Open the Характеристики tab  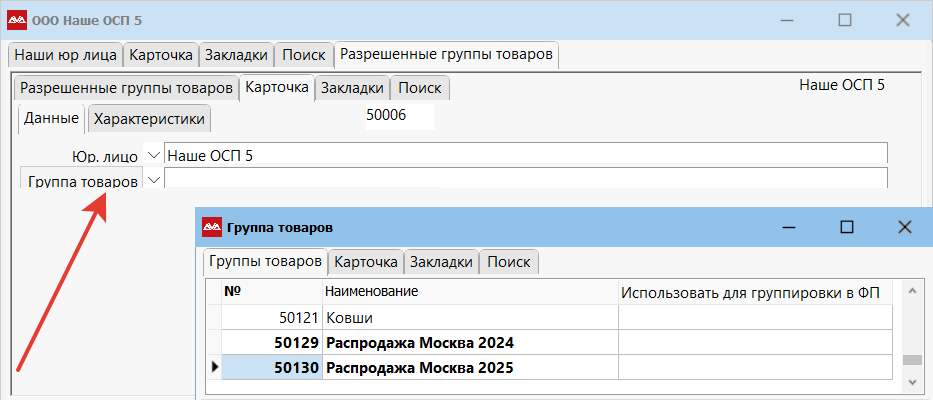point(149,119)
